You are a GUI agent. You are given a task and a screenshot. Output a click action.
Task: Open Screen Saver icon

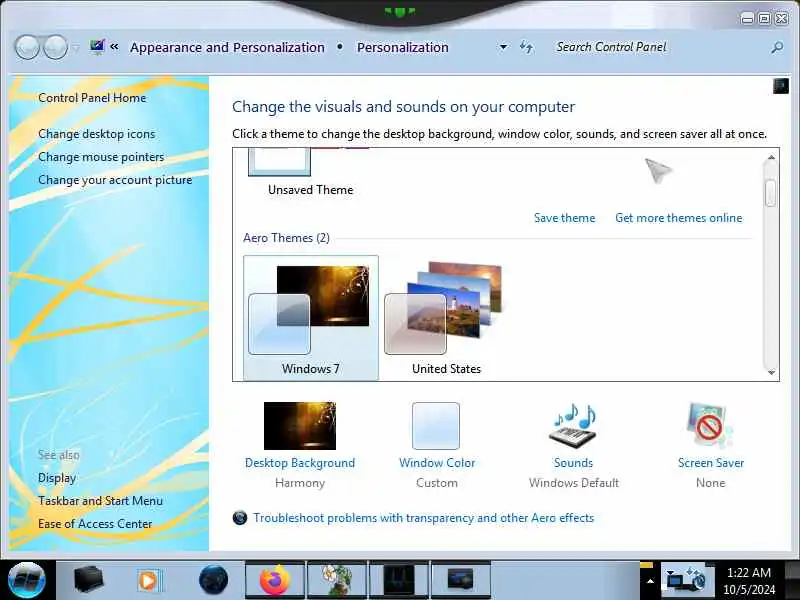(x=710, y=426)
